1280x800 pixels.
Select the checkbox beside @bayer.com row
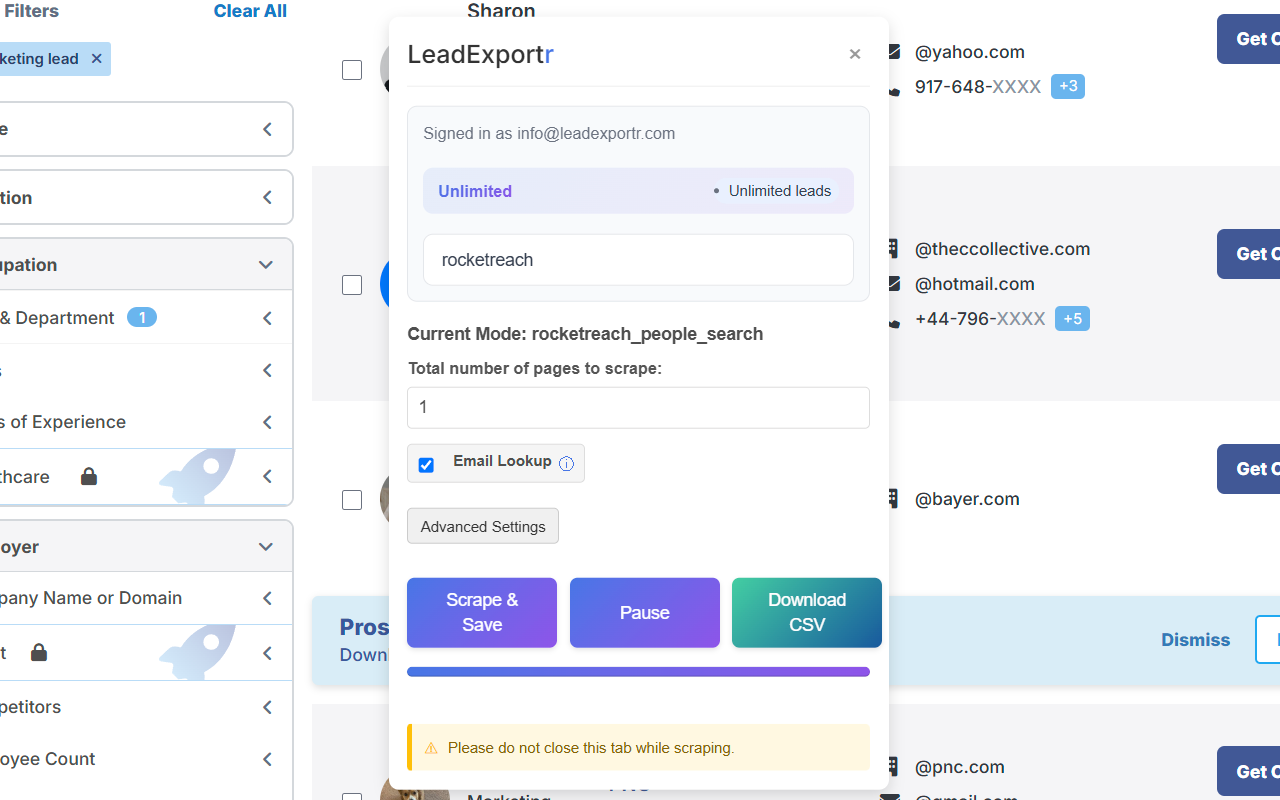tap(352, 500)
